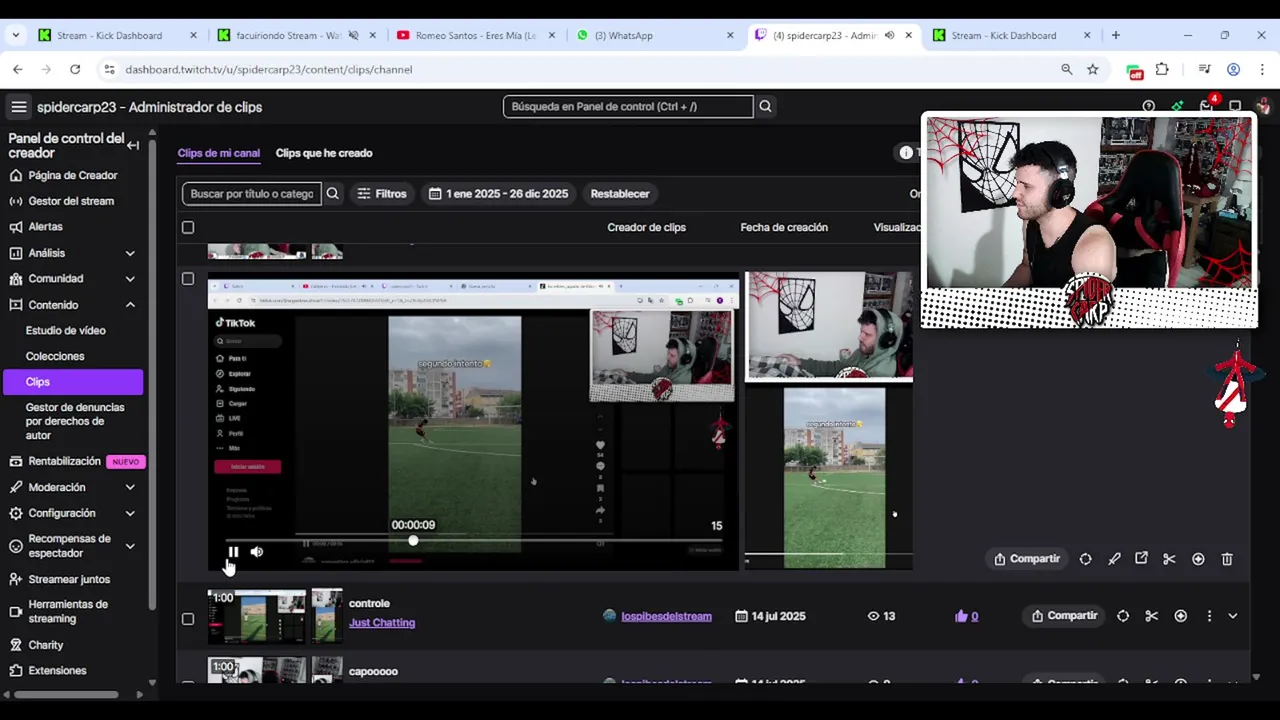Mute the clip preview volume
Screen dimensions: 1280x720
tap(257, 552)
